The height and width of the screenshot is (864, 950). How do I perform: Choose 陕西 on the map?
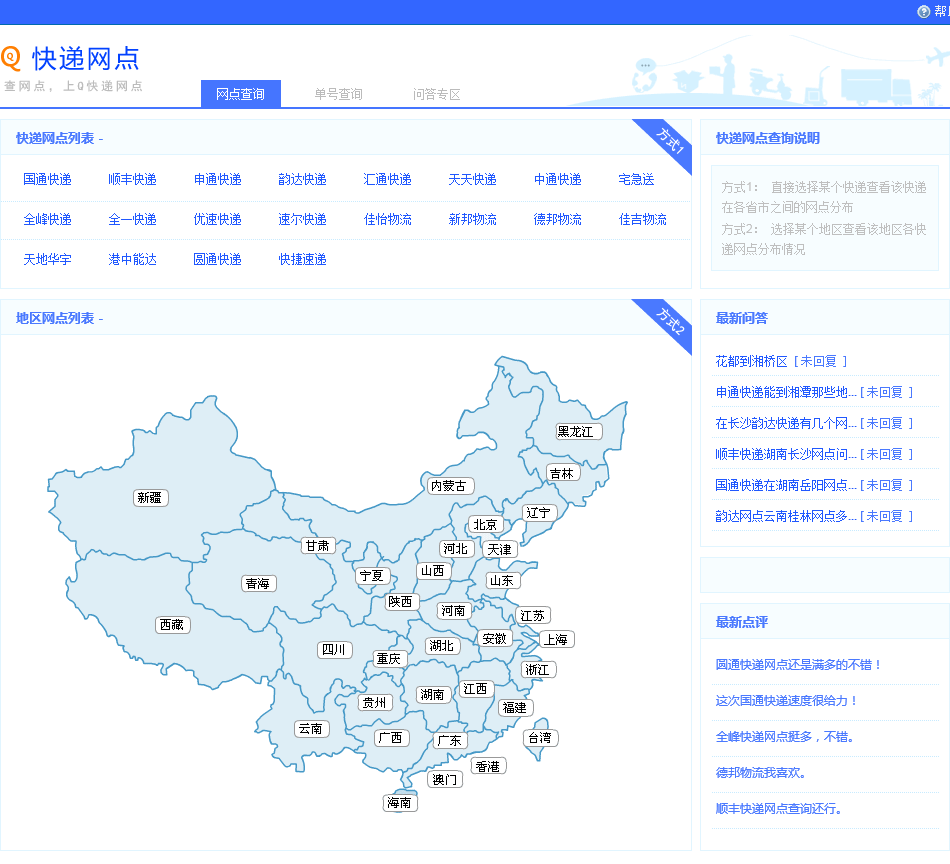click(400, 601)
